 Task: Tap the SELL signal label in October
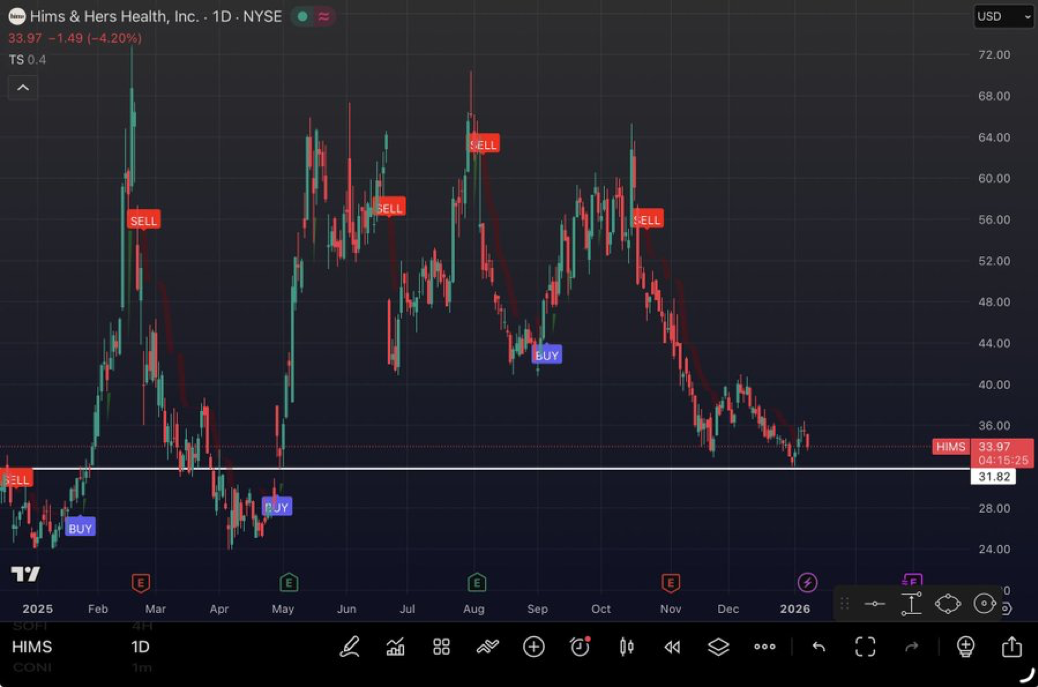tap(647, 220)
